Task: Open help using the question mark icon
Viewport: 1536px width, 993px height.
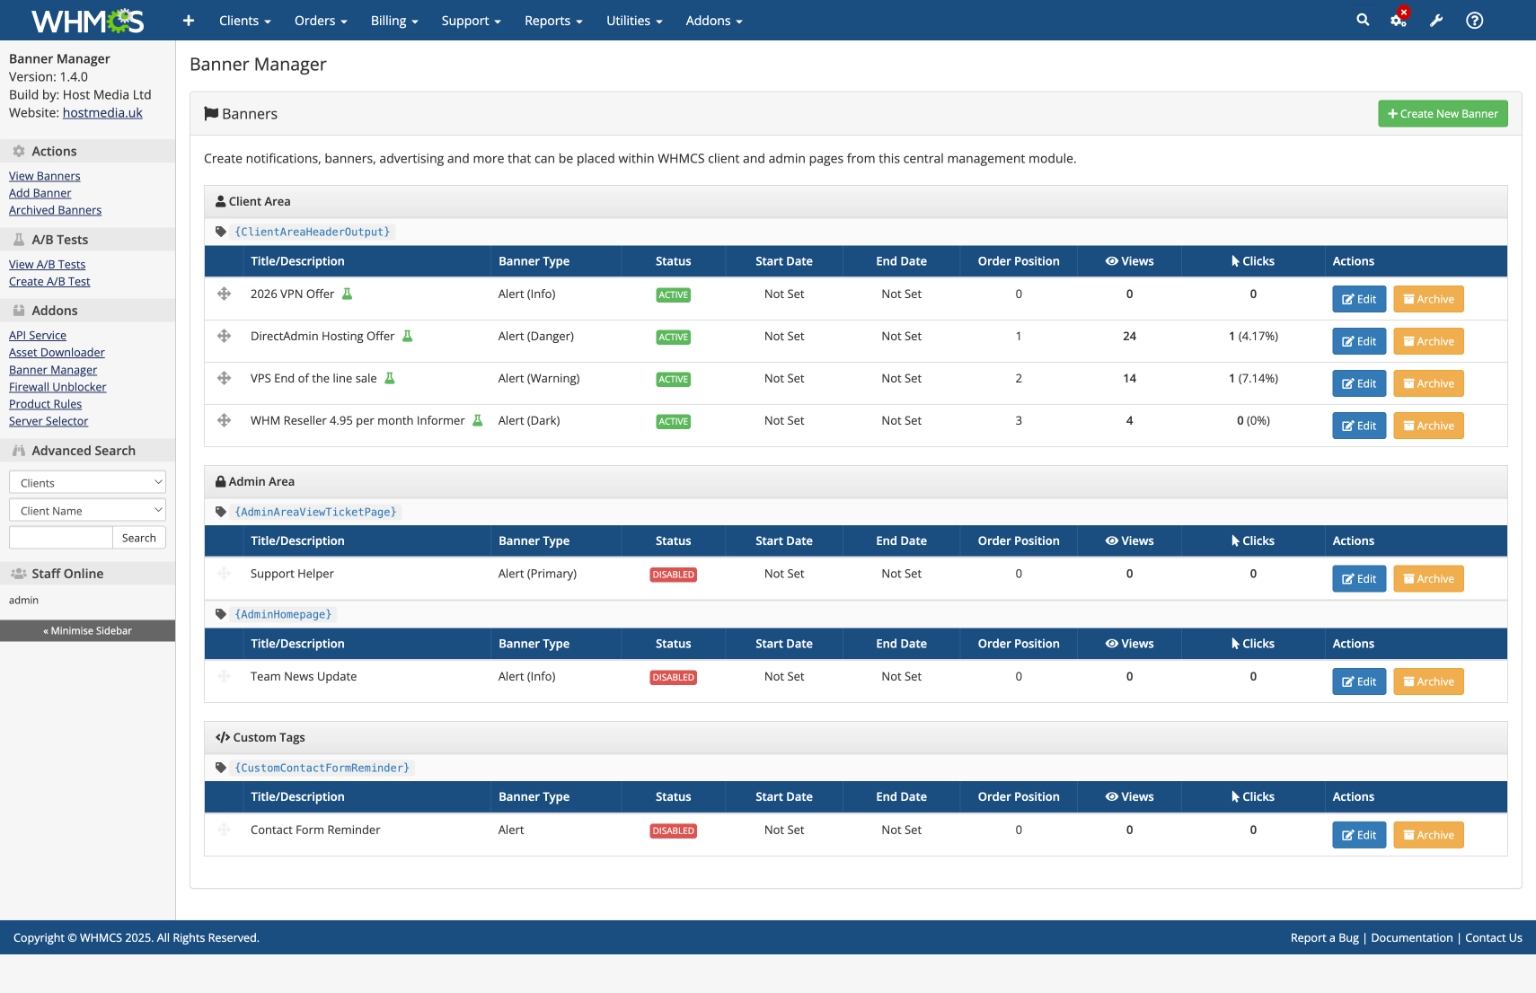Action: click(1474, 20)
